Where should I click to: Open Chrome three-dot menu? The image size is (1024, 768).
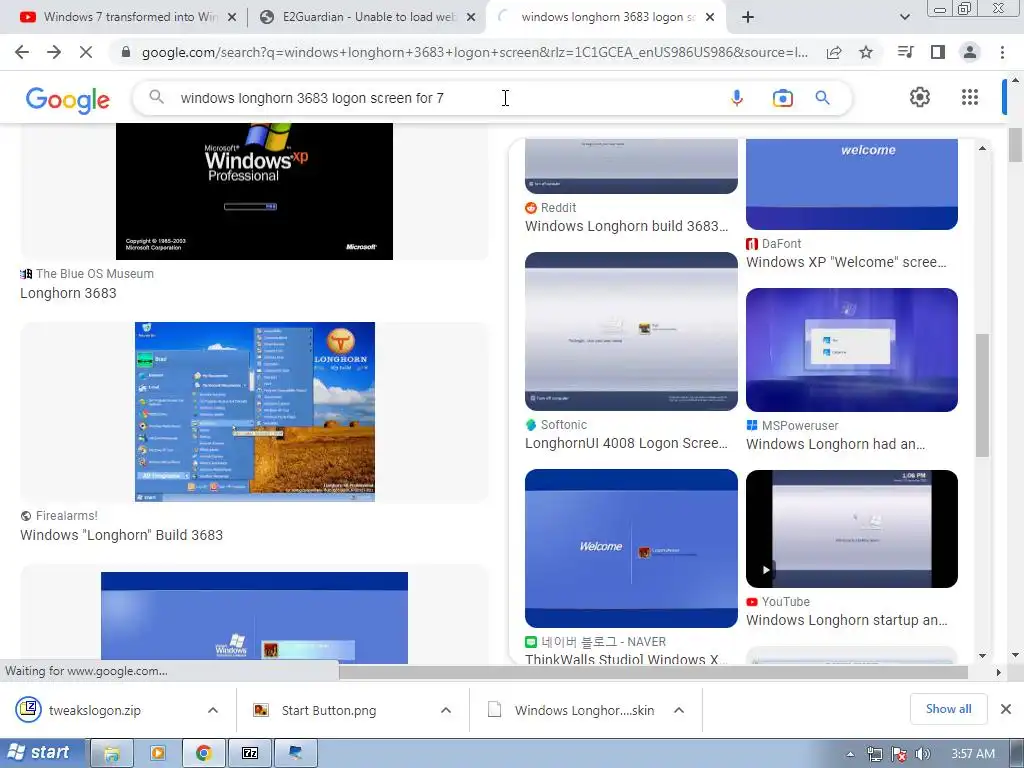1002,52
